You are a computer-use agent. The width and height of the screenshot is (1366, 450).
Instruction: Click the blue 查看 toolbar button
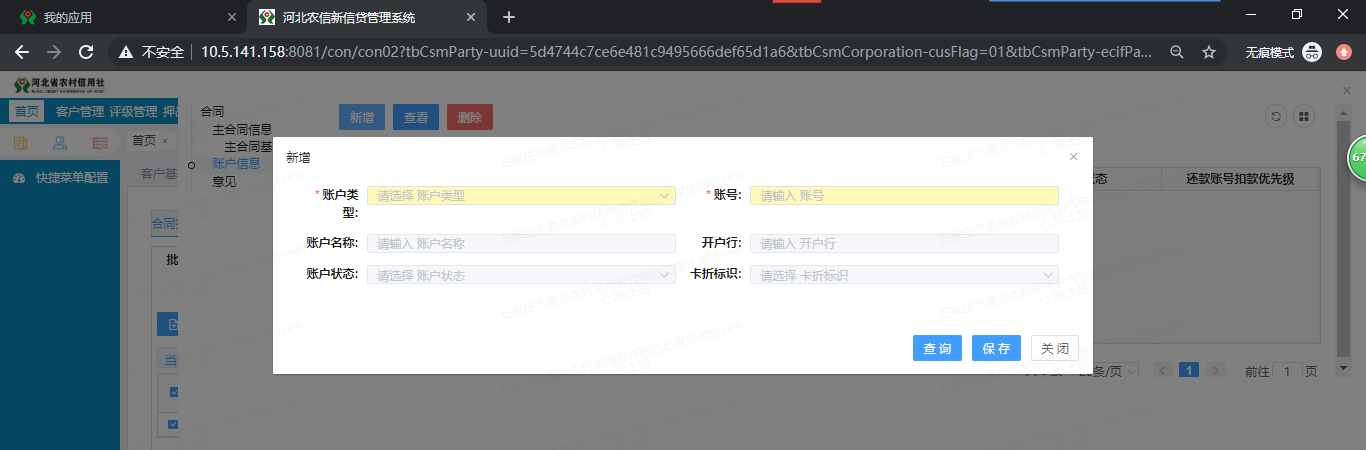pos(416,117)
